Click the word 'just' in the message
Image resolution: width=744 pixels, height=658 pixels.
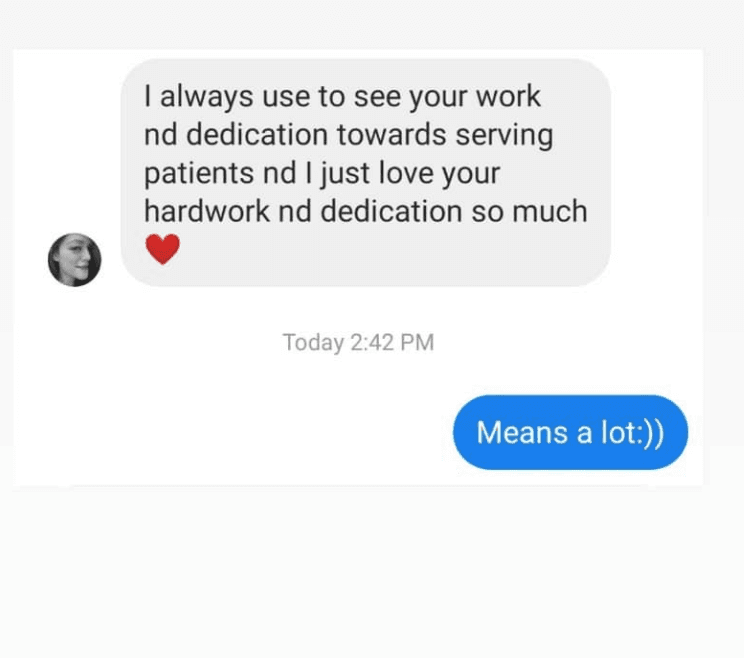pos(346,174)
